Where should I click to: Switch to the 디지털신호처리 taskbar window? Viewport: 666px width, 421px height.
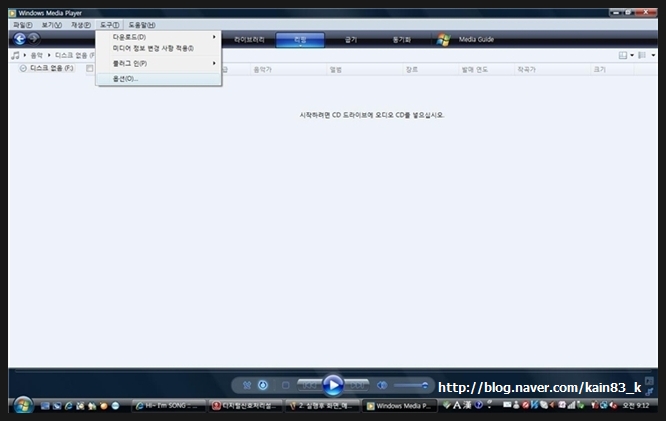(x=246, y=406)
